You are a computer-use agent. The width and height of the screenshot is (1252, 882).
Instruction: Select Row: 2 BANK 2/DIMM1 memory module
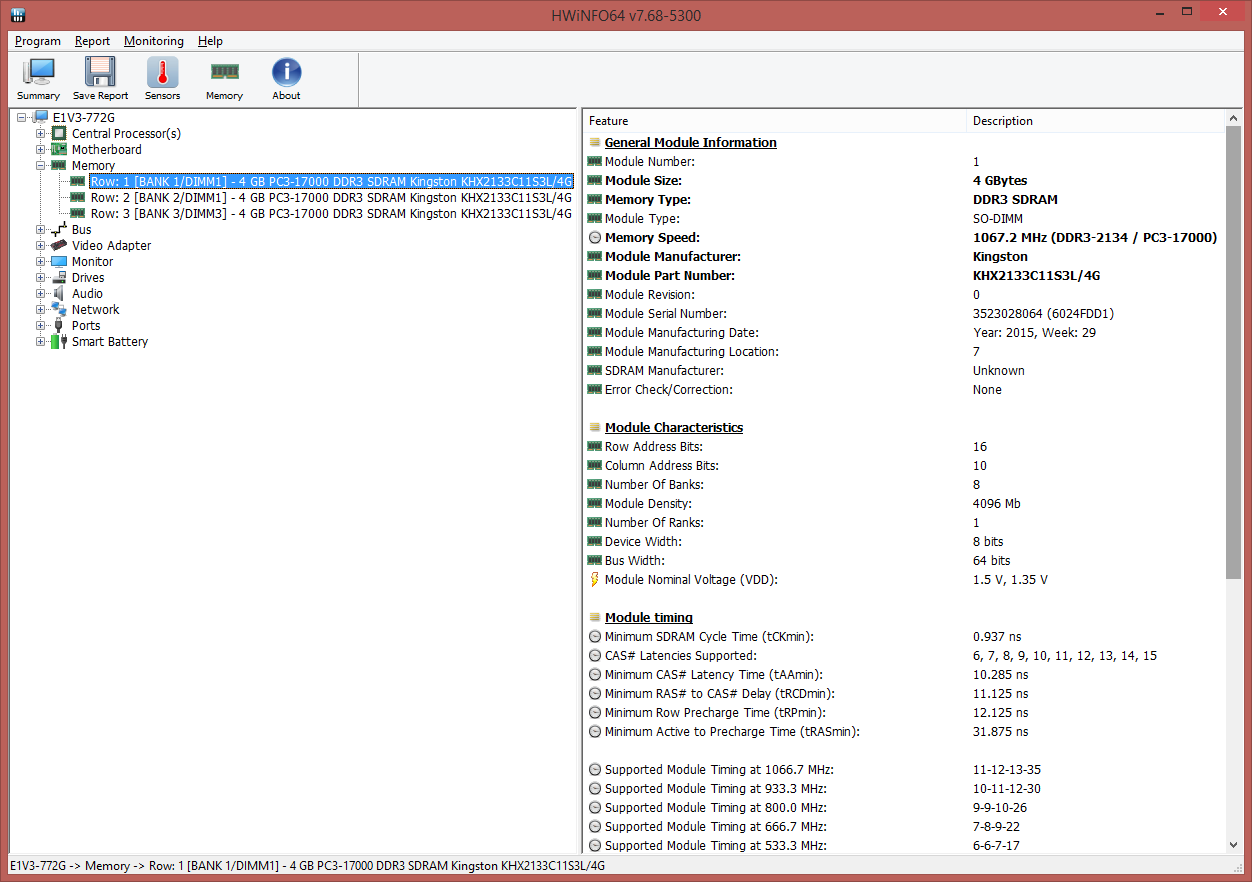click(x=332, y=197)
